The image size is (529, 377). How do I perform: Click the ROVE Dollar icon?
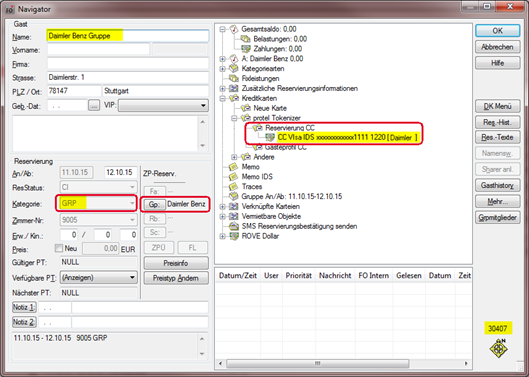tap(234, 236)
